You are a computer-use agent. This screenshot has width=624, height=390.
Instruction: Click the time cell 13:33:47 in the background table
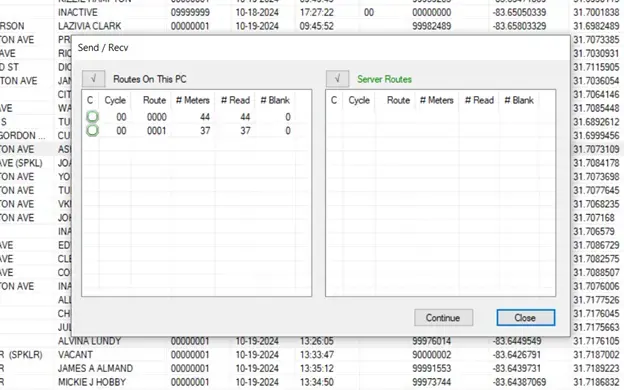coord(316,355)
